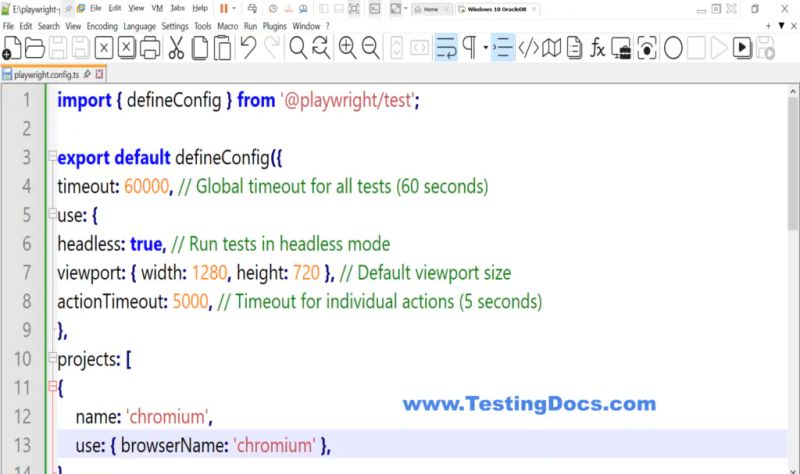The height and width of the screenshot is (474, 800).
Task: Open the Plugins menu
Action: tap(274, 26)
